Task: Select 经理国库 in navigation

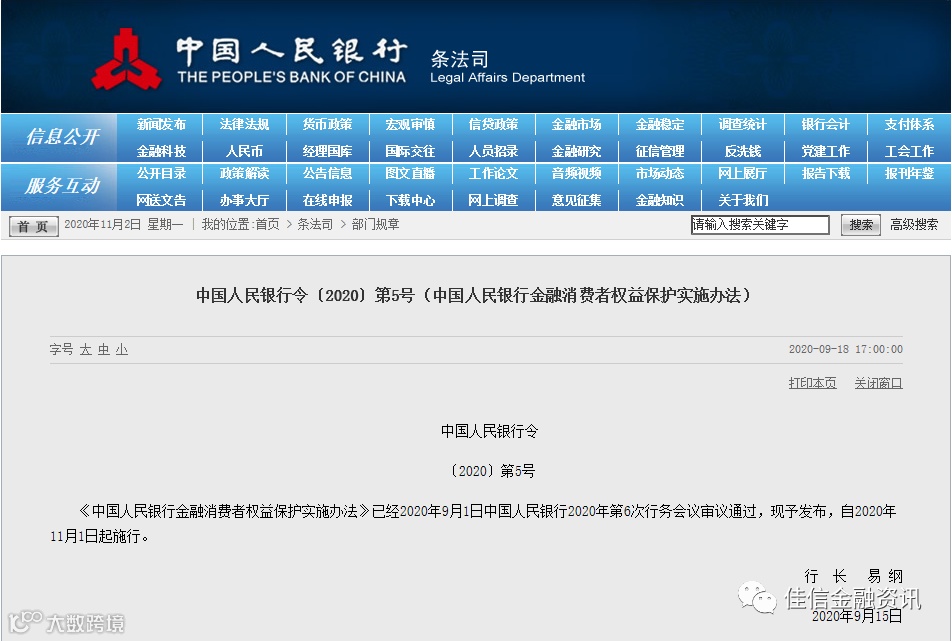Action: (327, 151)
